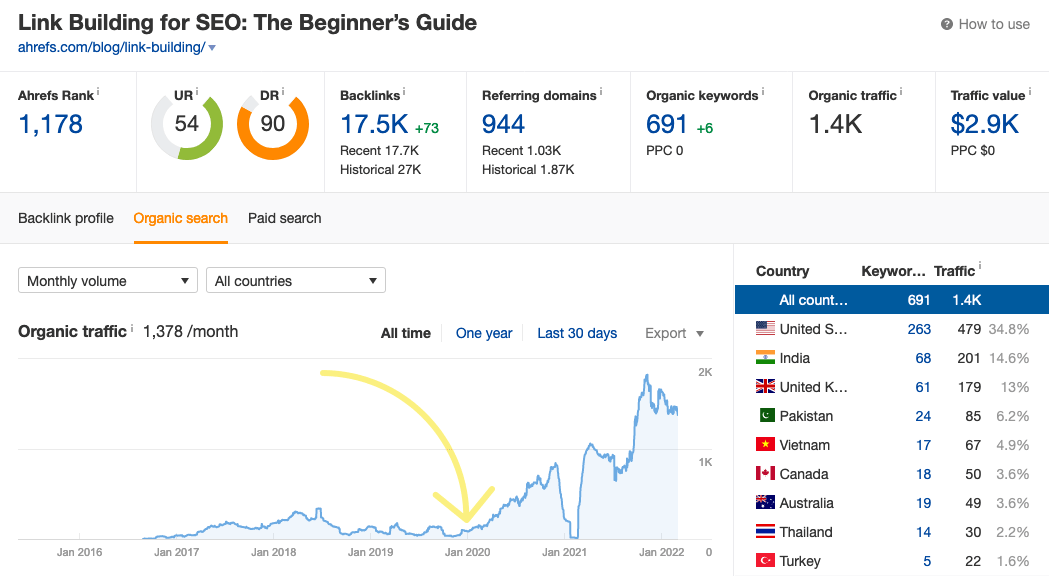Click the Canada flag icon
The height and width of the screenshot is (576, 1049).
pyautogui.click(x=764, y=473)
